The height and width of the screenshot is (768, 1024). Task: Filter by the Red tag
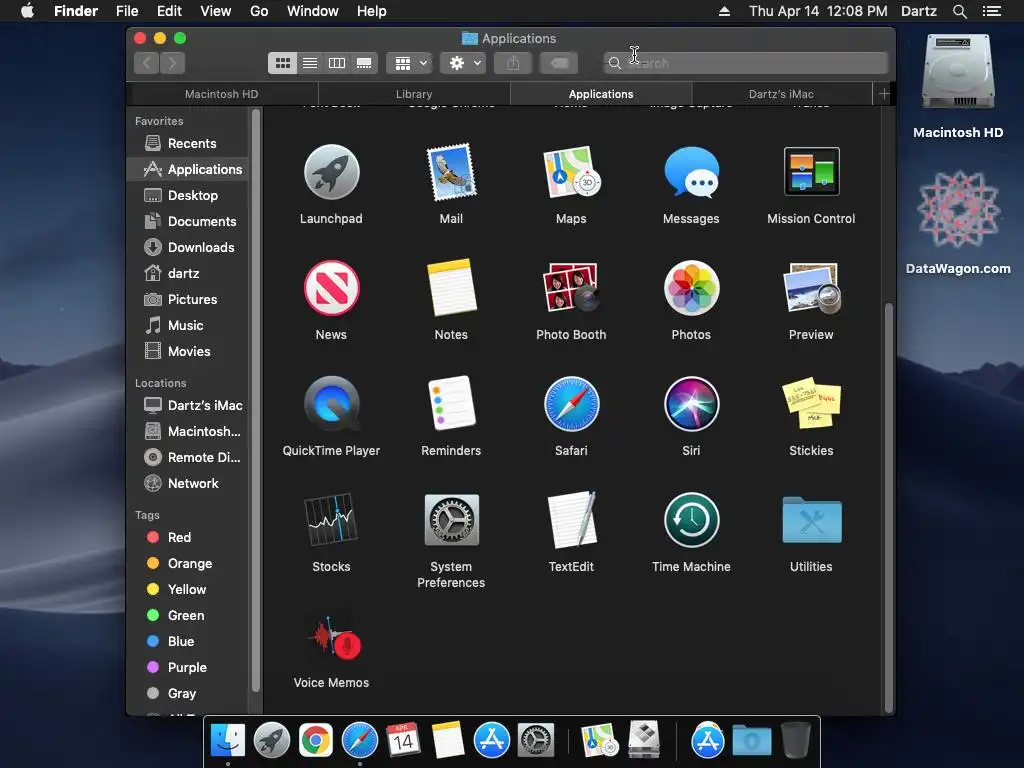pyautogui.click(x=187, y=537)
